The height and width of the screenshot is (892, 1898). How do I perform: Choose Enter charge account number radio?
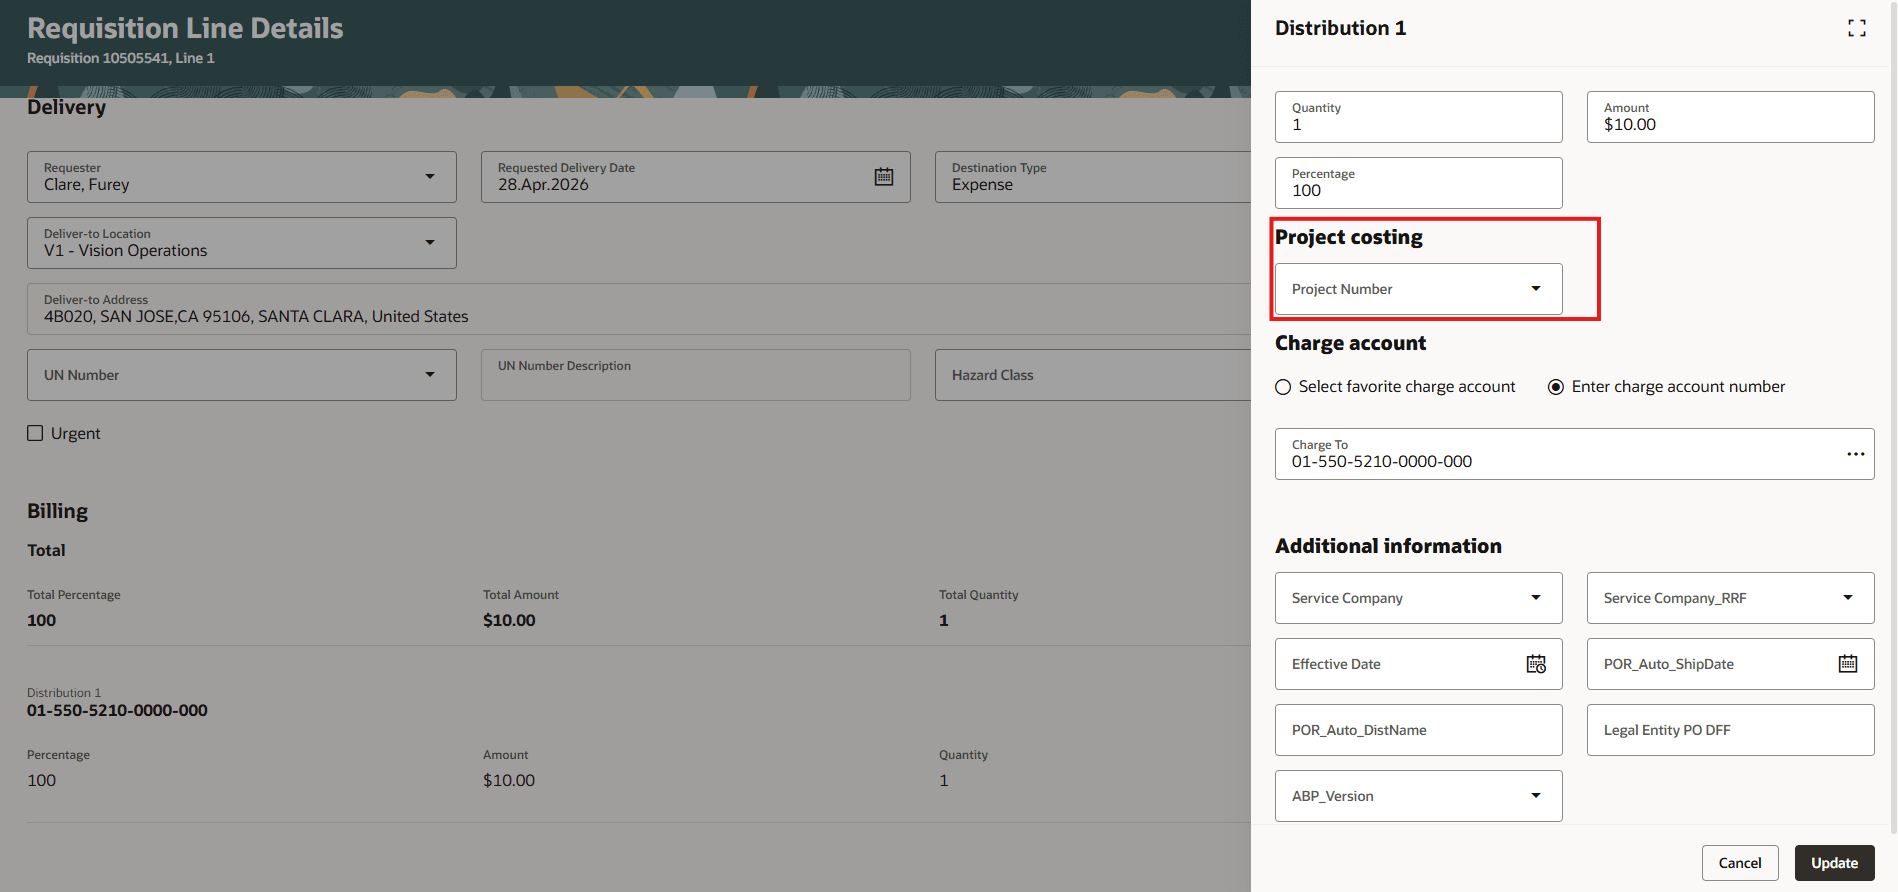point(1556,387)
